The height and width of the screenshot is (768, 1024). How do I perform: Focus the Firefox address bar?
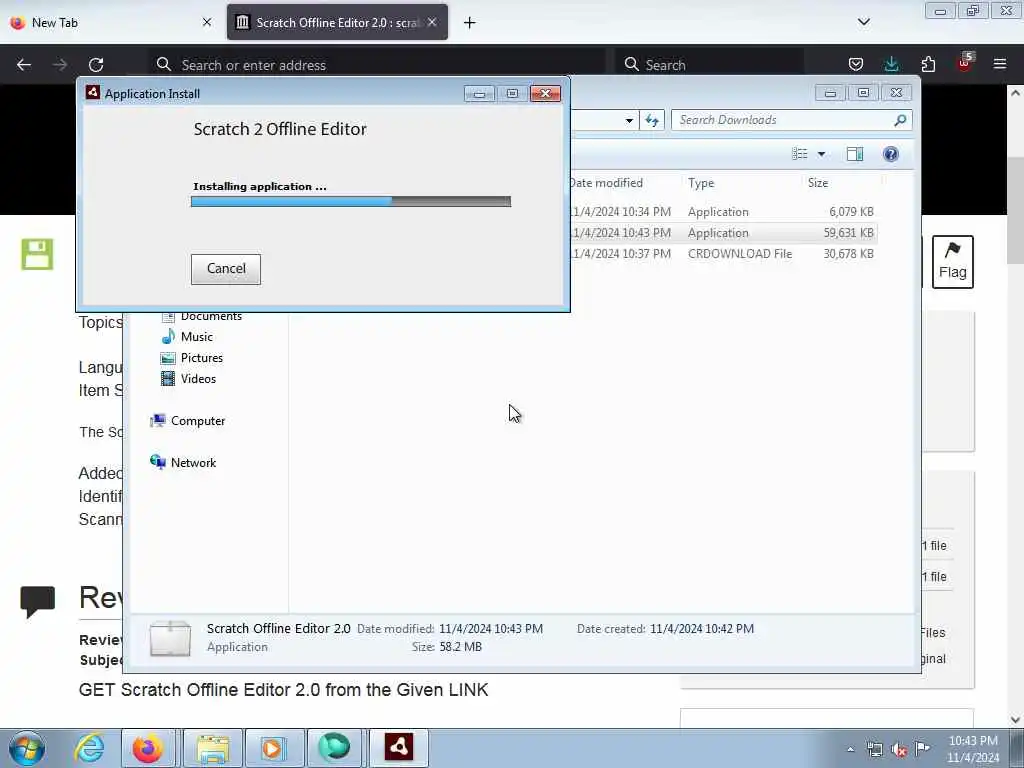[x=379, y=65]
